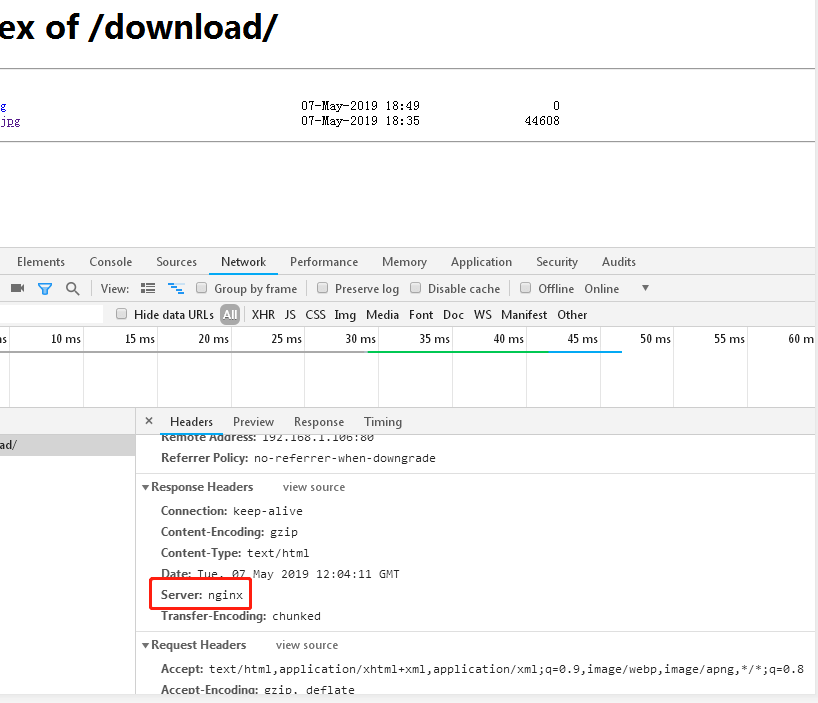The height and width of the screenshot is (703, 818).
Task: Click the 30 ms timeline marker
Action: click(x=360, y=339)
